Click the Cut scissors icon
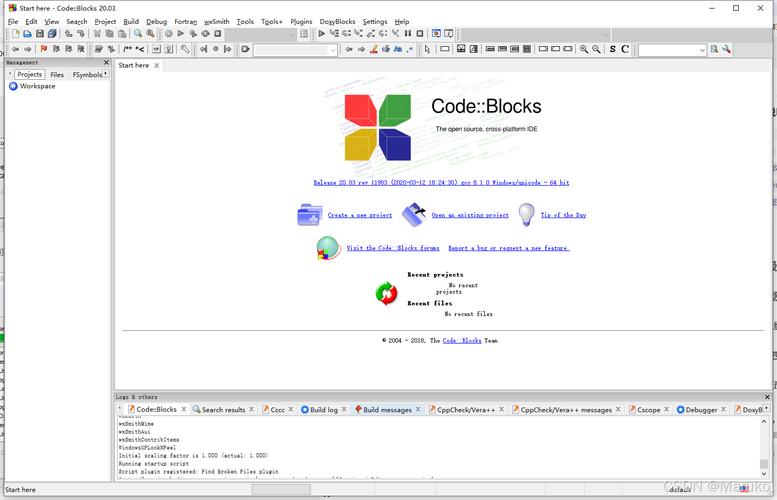777x500 pixels. click(x=97, y=34)
